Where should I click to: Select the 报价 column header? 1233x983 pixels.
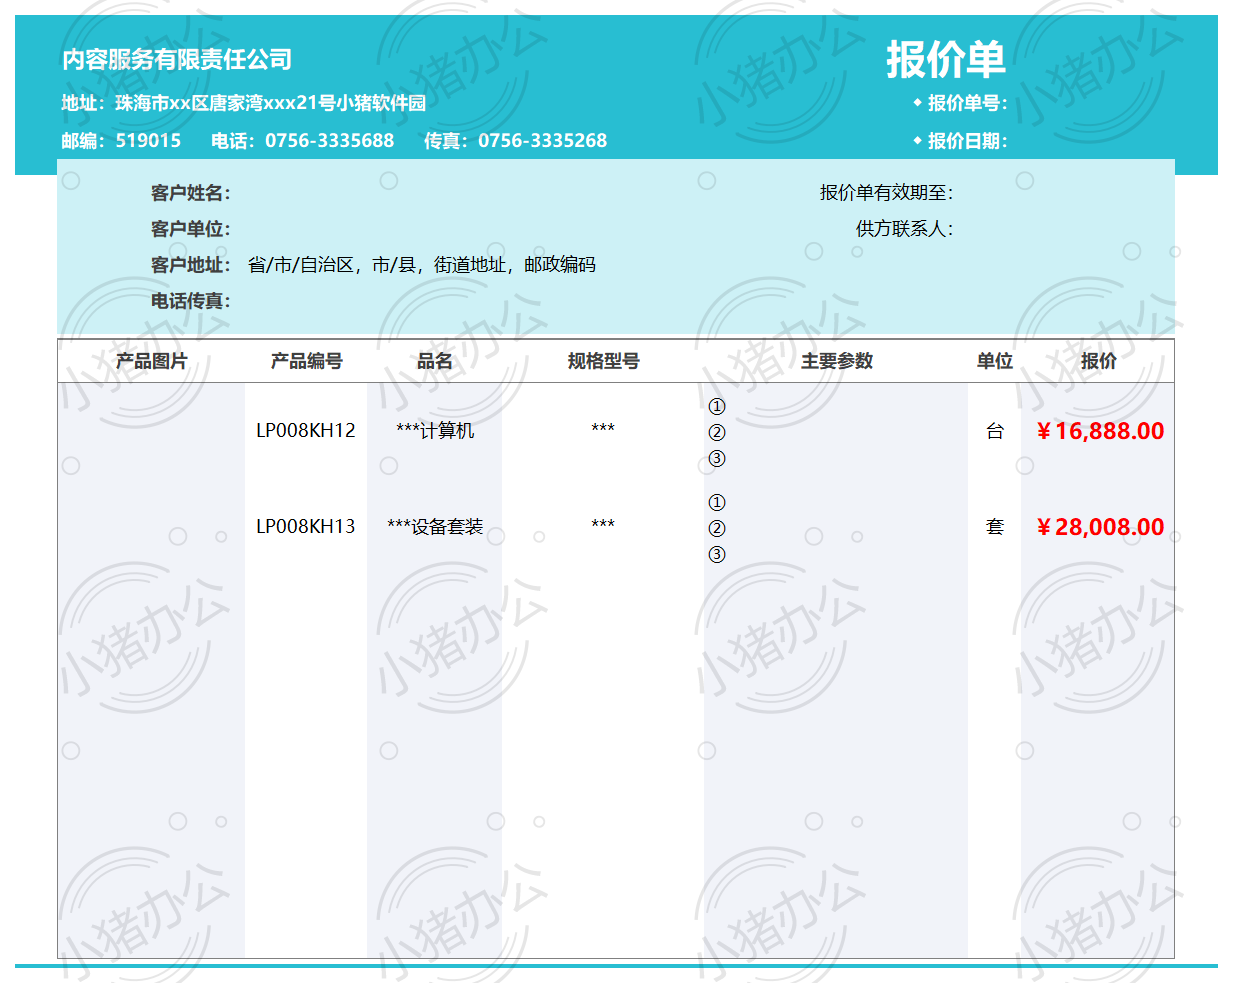point(1098,361)
